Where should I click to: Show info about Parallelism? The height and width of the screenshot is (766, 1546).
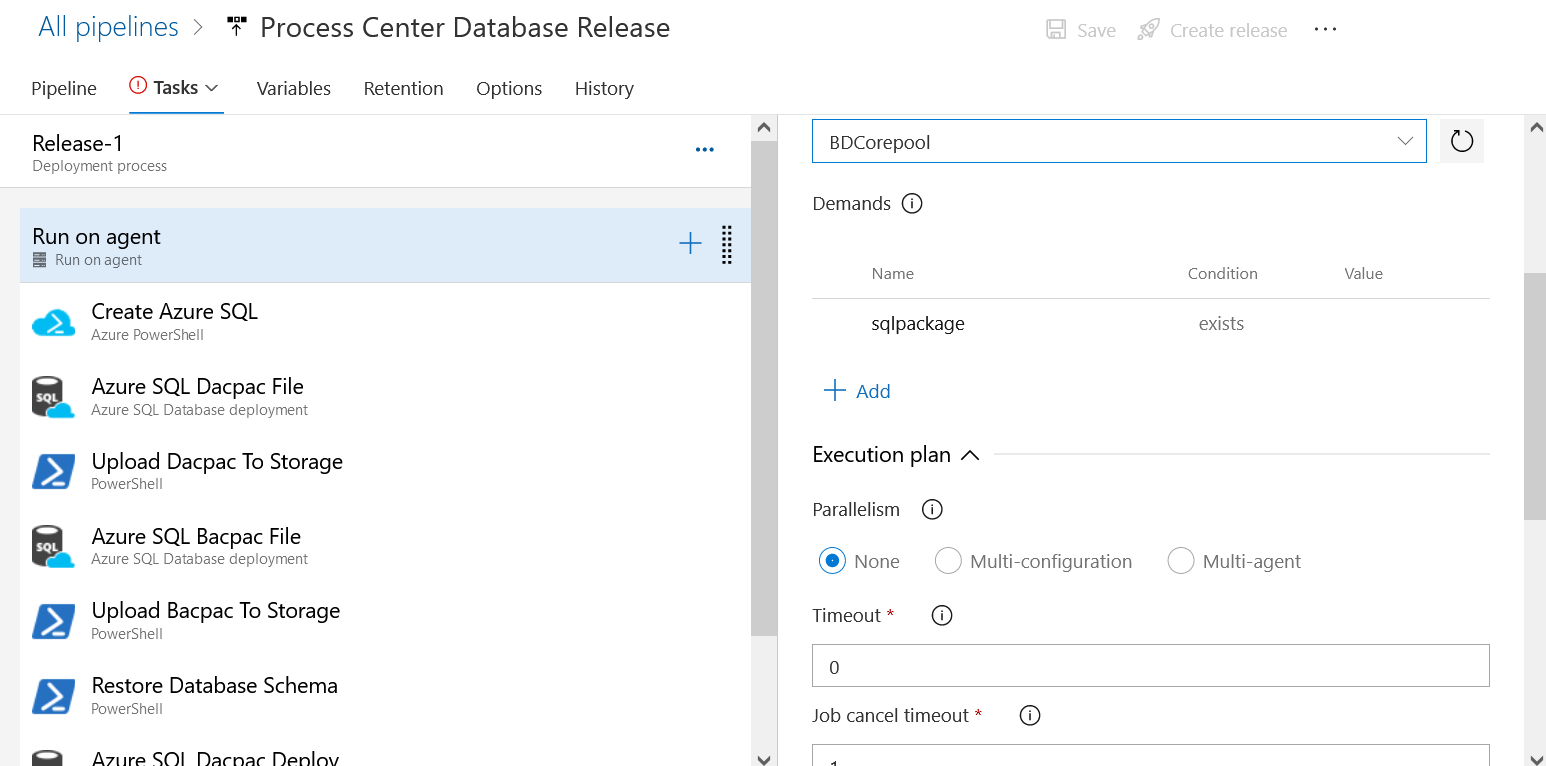[932, 510]
